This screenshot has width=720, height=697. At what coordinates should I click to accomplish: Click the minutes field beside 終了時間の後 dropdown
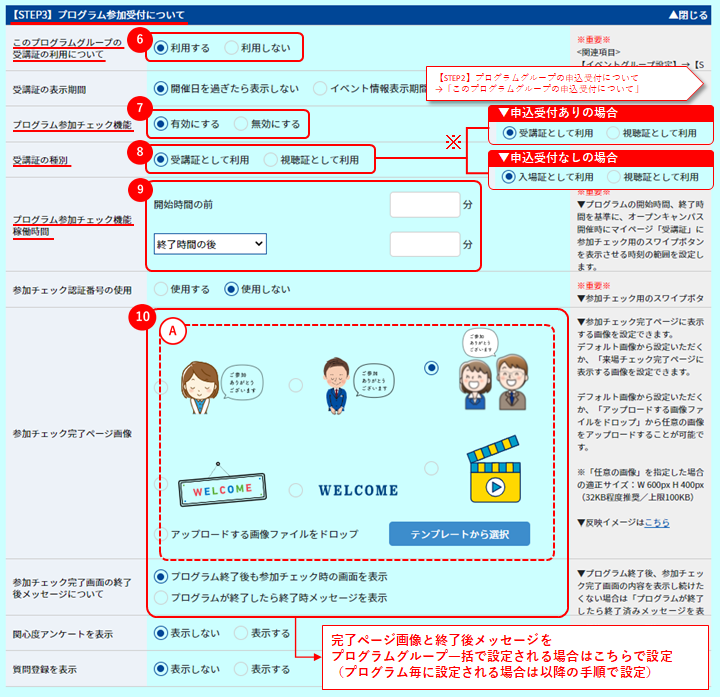tap(425, 244)
